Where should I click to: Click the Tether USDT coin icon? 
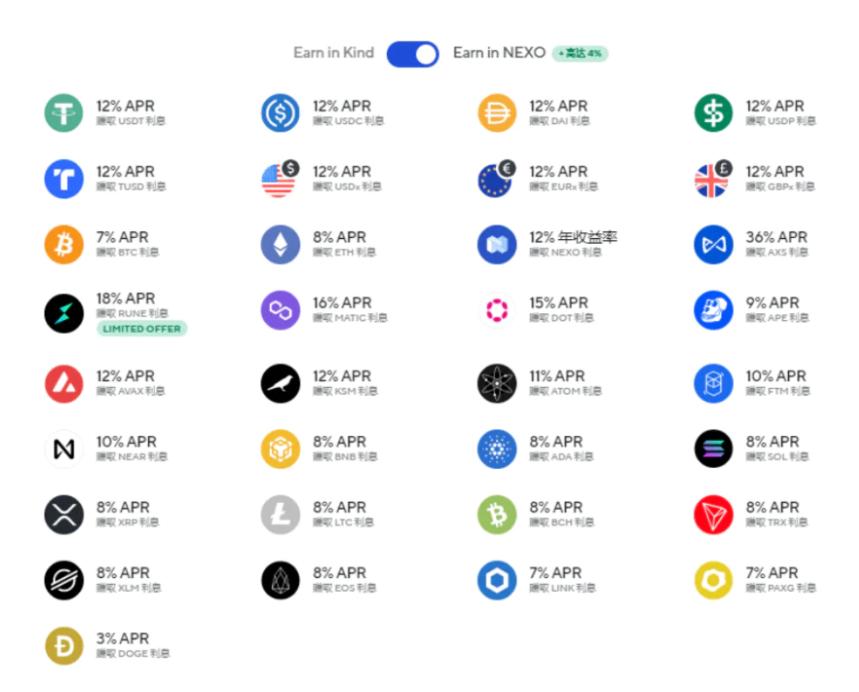tap(64, 113)
